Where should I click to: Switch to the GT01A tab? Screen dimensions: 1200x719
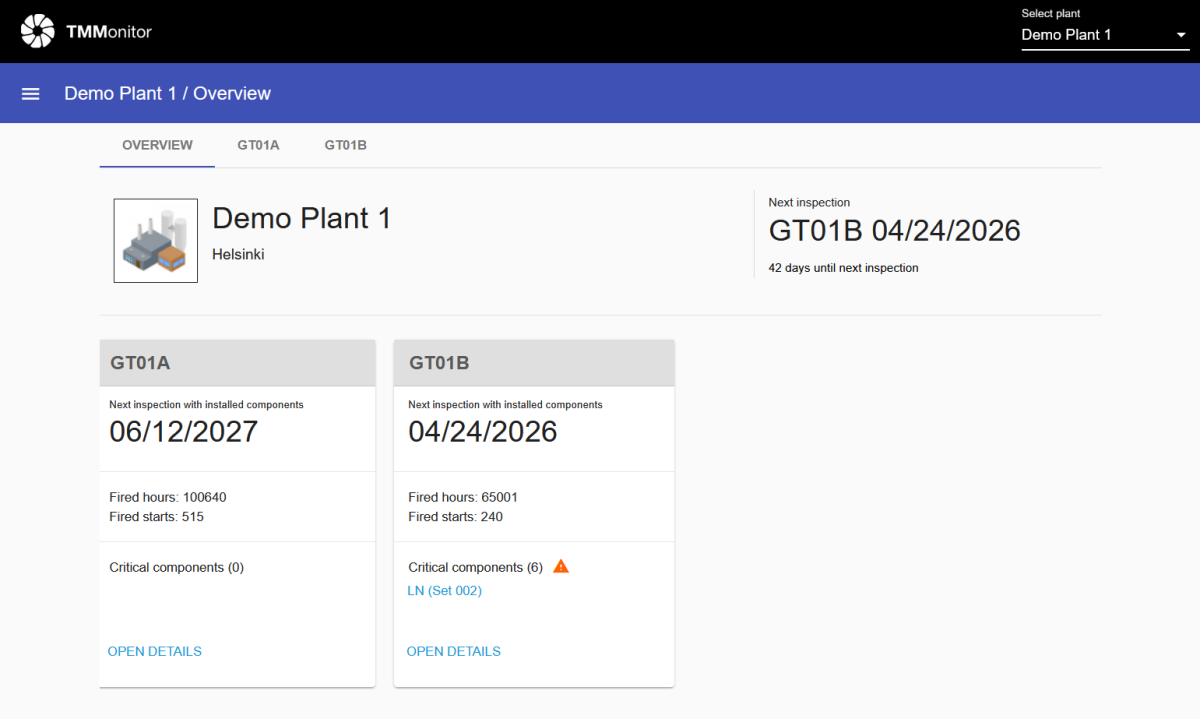point(258,145)
